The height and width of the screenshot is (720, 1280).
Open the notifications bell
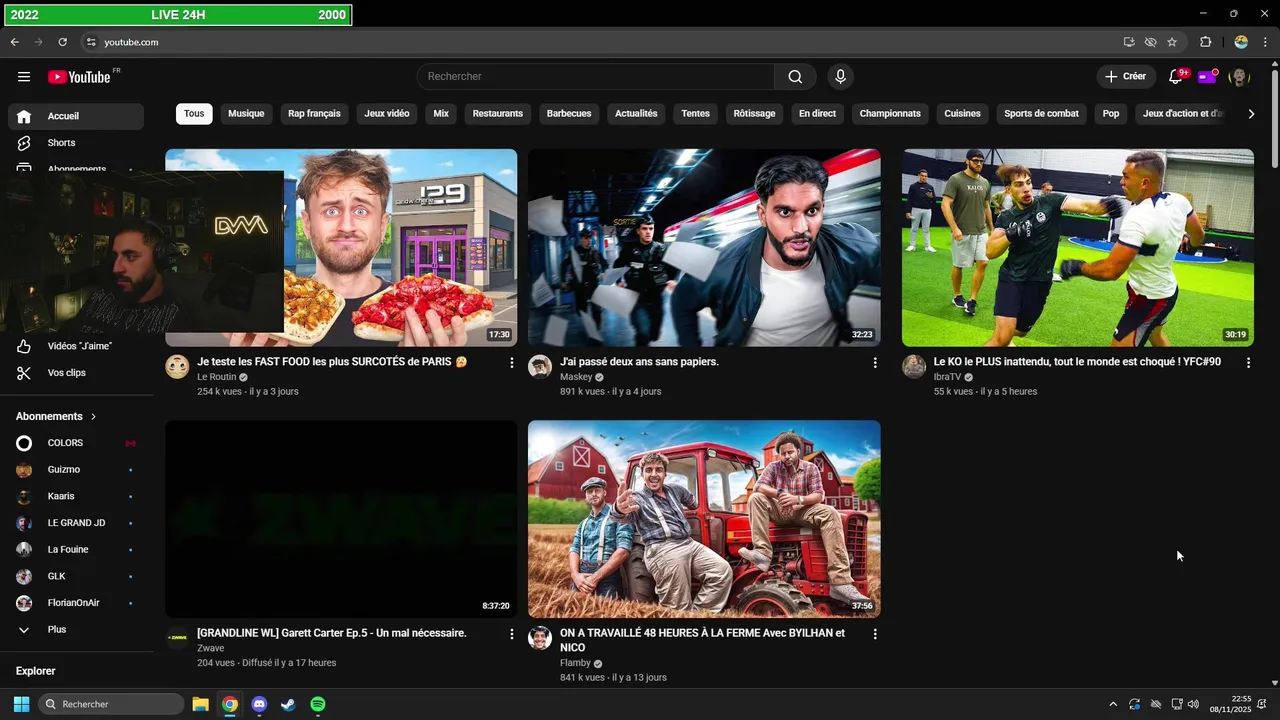click(1176, 77)
